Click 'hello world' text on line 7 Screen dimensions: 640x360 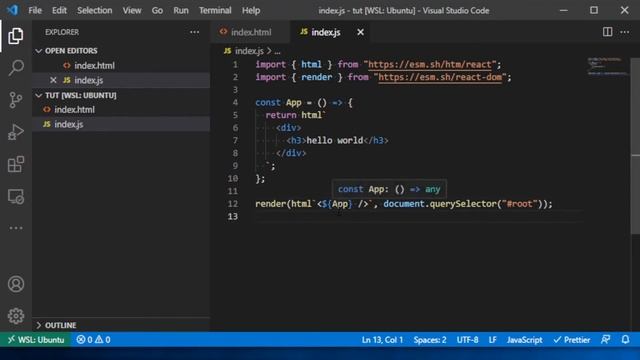(334, 140)
